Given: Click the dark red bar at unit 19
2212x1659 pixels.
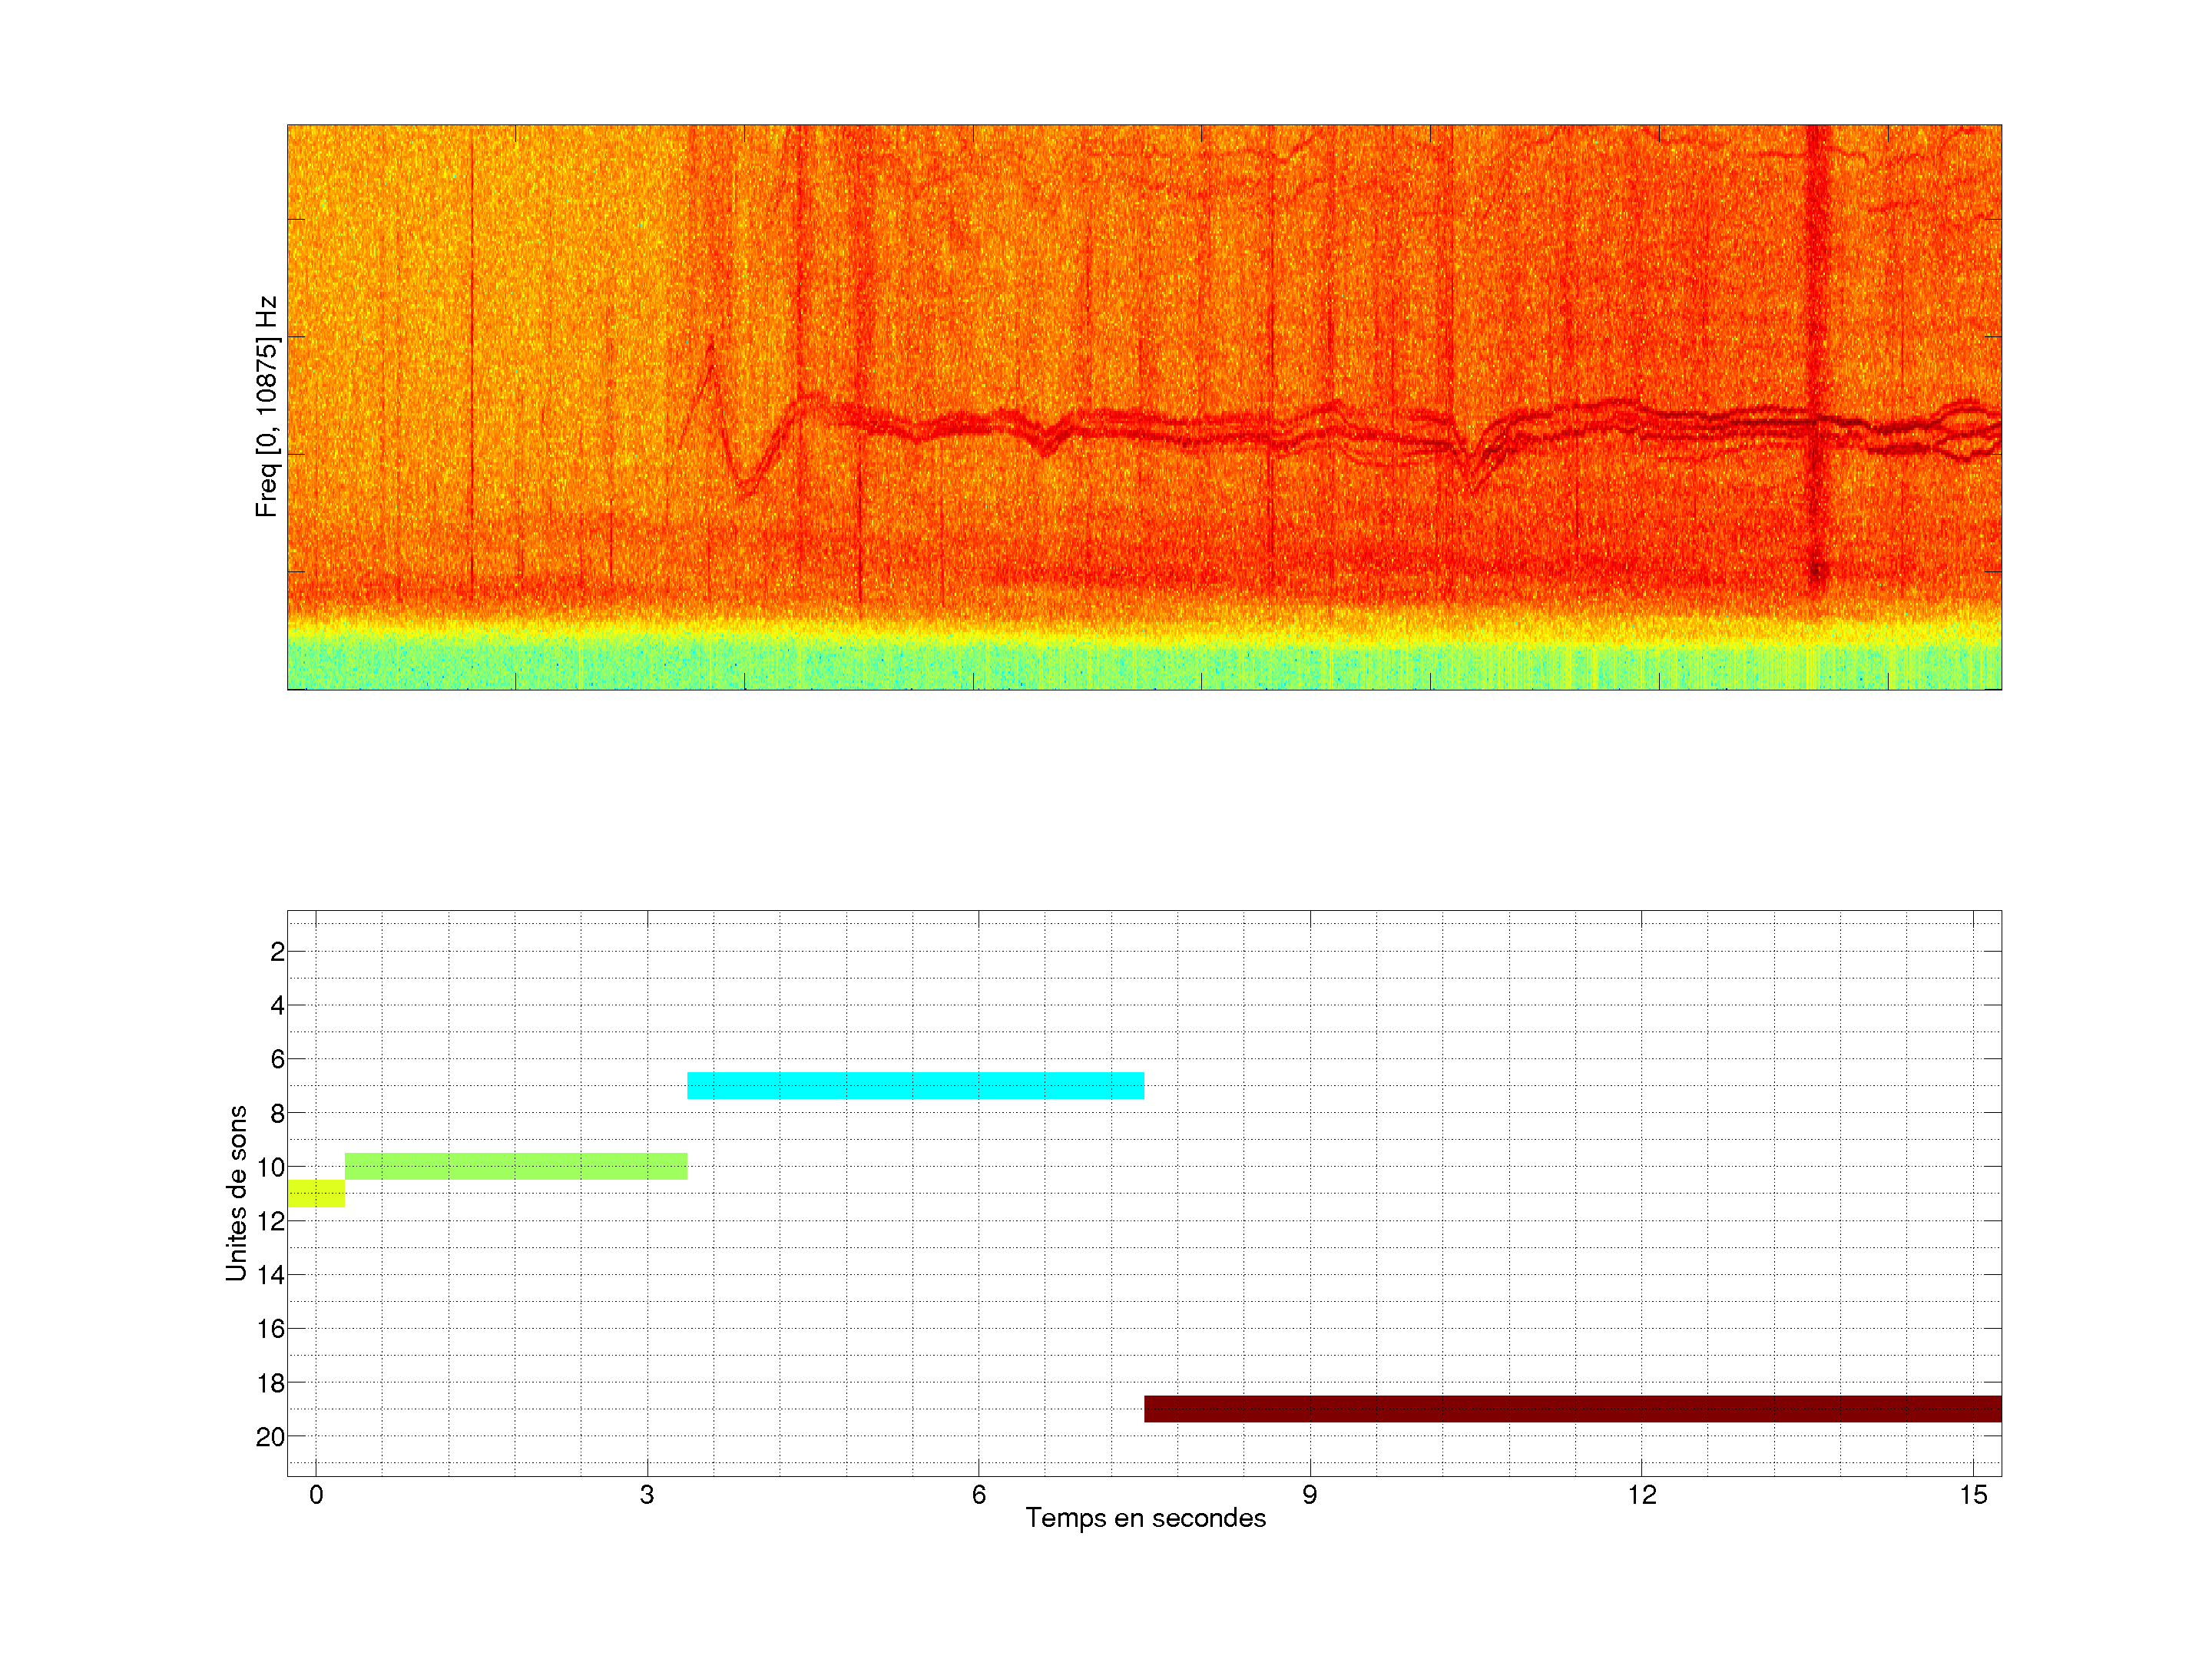Looking at the screenshot, I should click(1572, 1408).
